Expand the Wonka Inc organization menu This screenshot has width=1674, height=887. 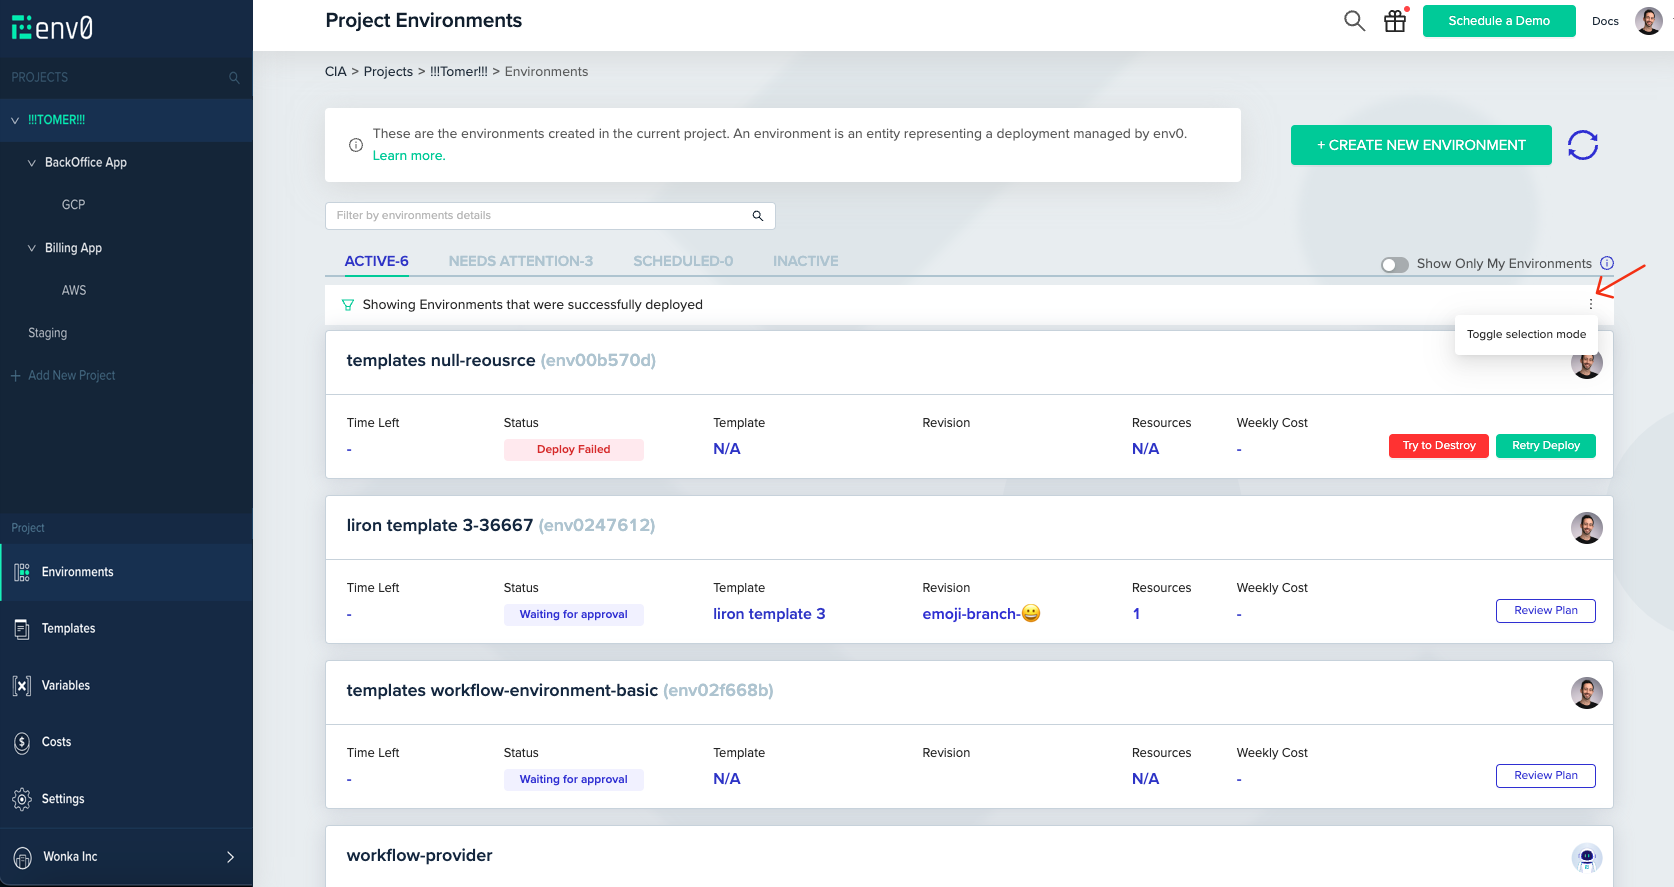point(229,857)
